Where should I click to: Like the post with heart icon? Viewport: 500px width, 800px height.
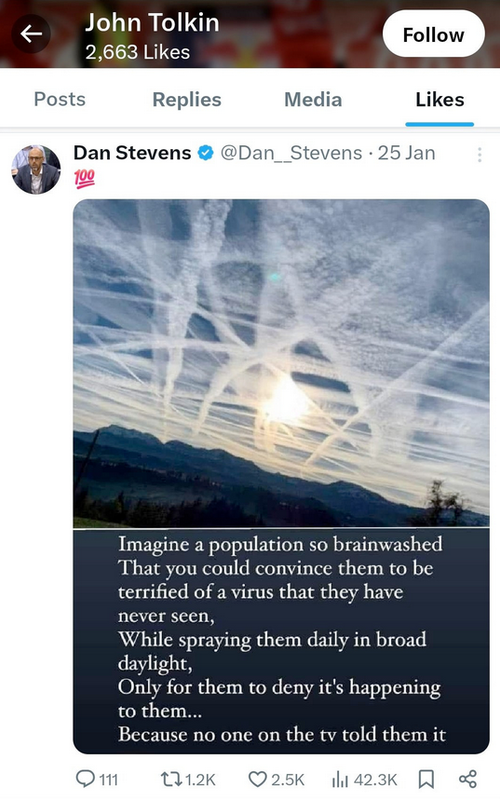[258, 779]
